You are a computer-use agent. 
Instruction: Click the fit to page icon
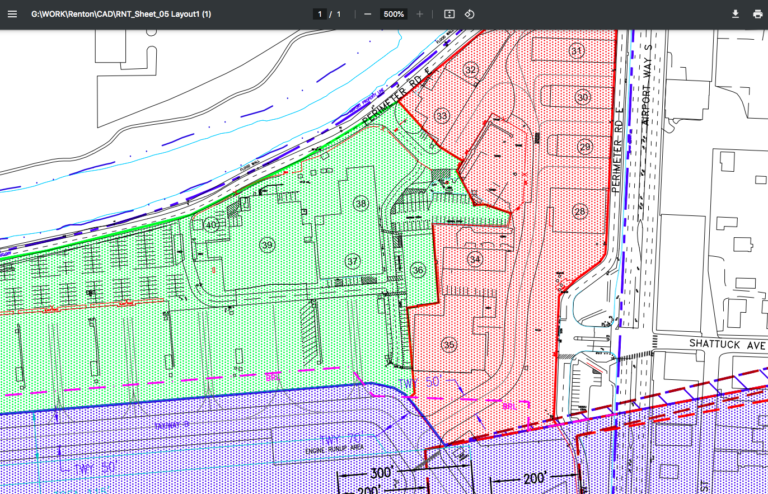click(x=449, y=14)
